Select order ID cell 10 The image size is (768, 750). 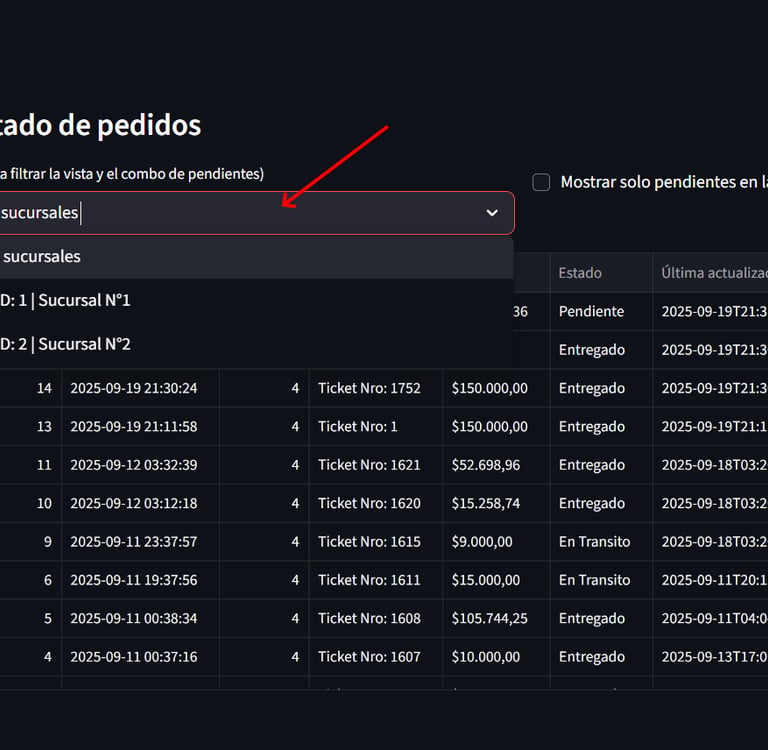click(30, 504)
